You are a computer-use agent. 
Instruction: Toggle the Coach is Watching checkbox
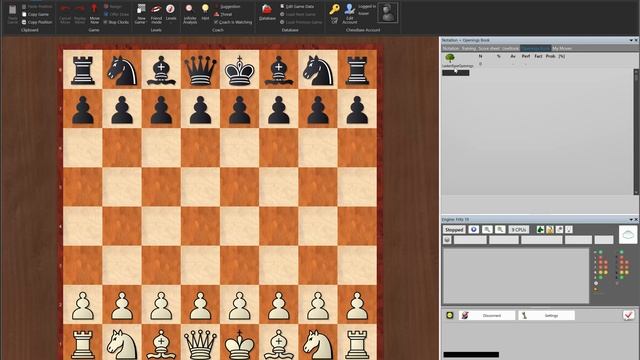pyautogui.click(x=216, y=22)
